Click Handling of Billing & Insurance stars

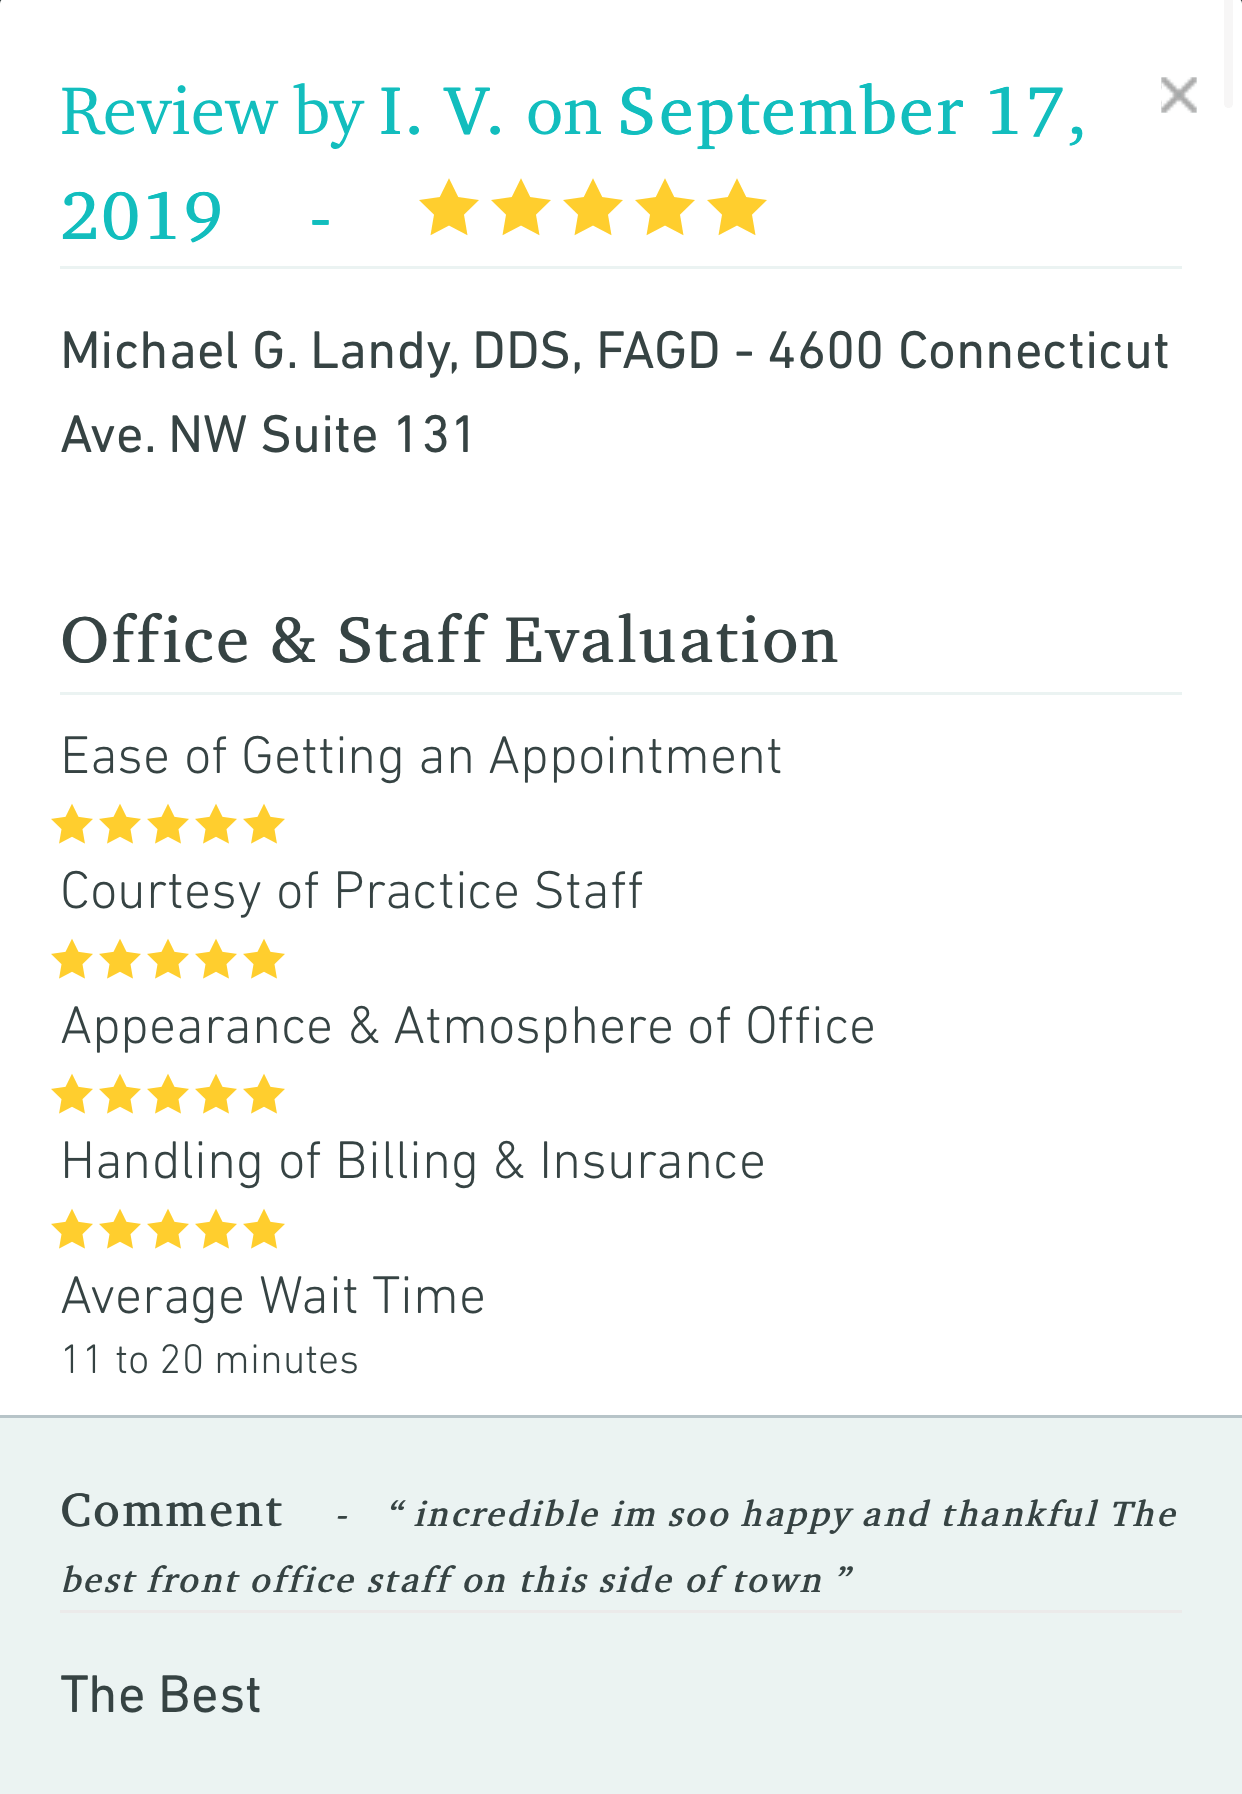pyautogui.click(x=168, y=1231)
